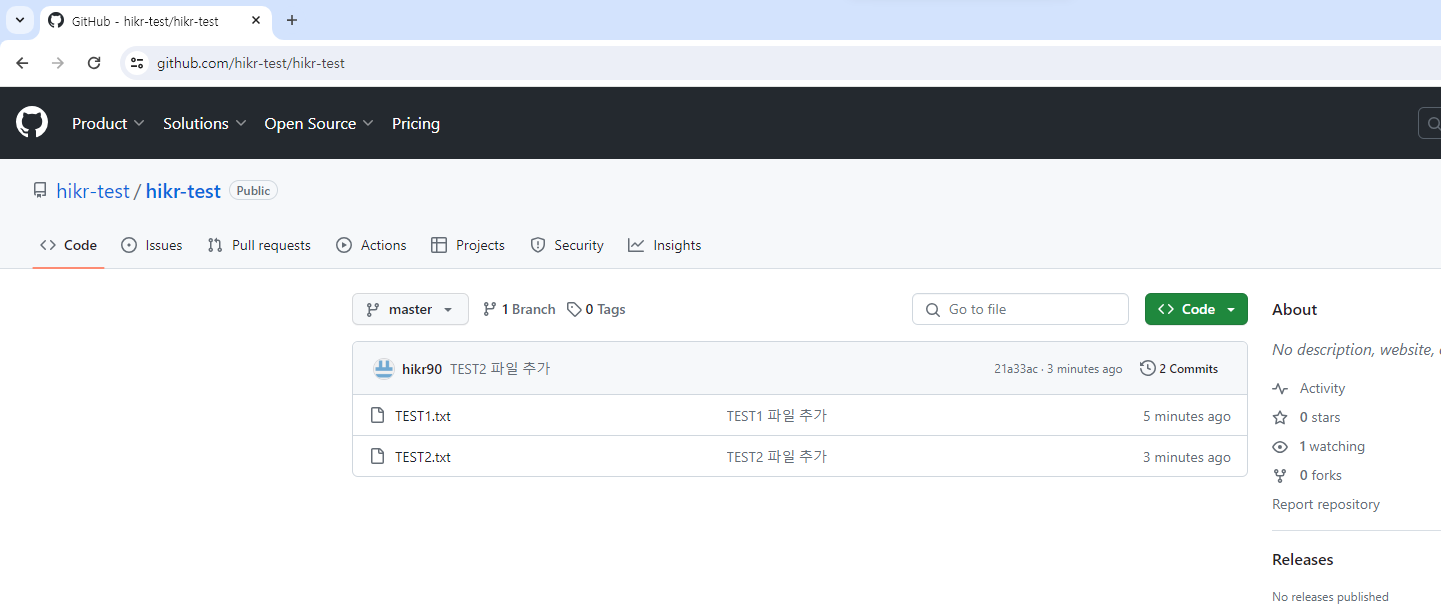Click the Go to file search field
The image size is (1441, 609).
[1020, 309]
